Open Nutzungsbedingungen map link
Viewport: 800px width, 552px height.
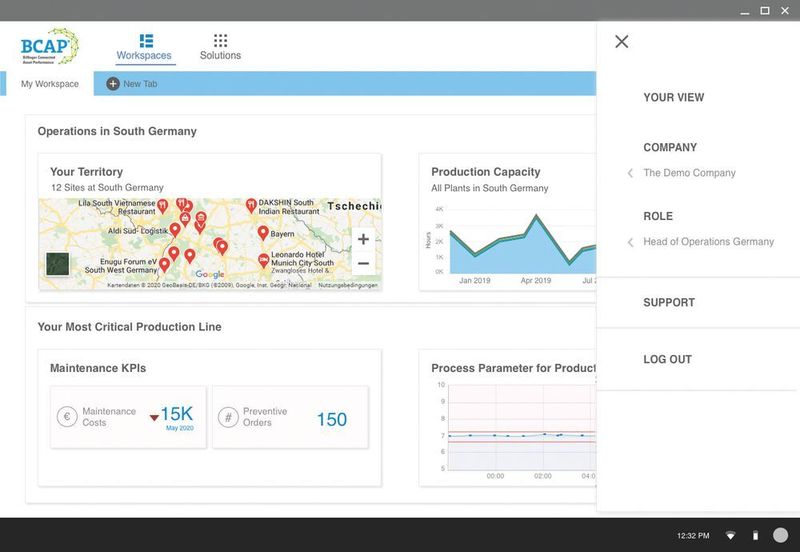pyautogui.click(x=348, y=285)
